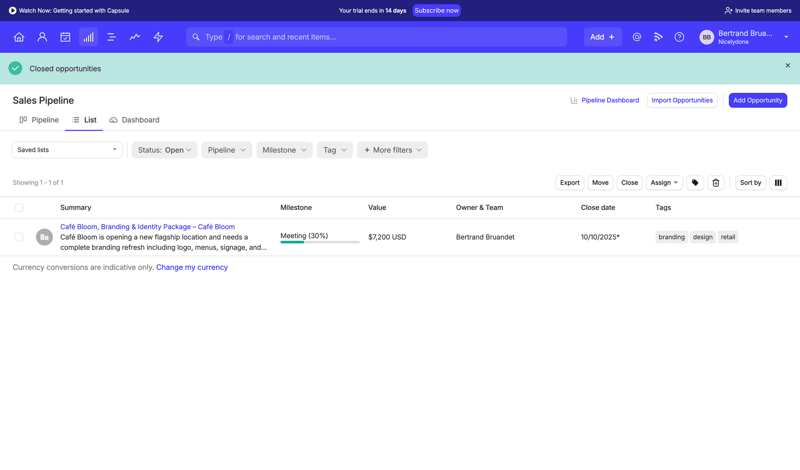
Task: Open the Add + menu button
Action: 603,37
